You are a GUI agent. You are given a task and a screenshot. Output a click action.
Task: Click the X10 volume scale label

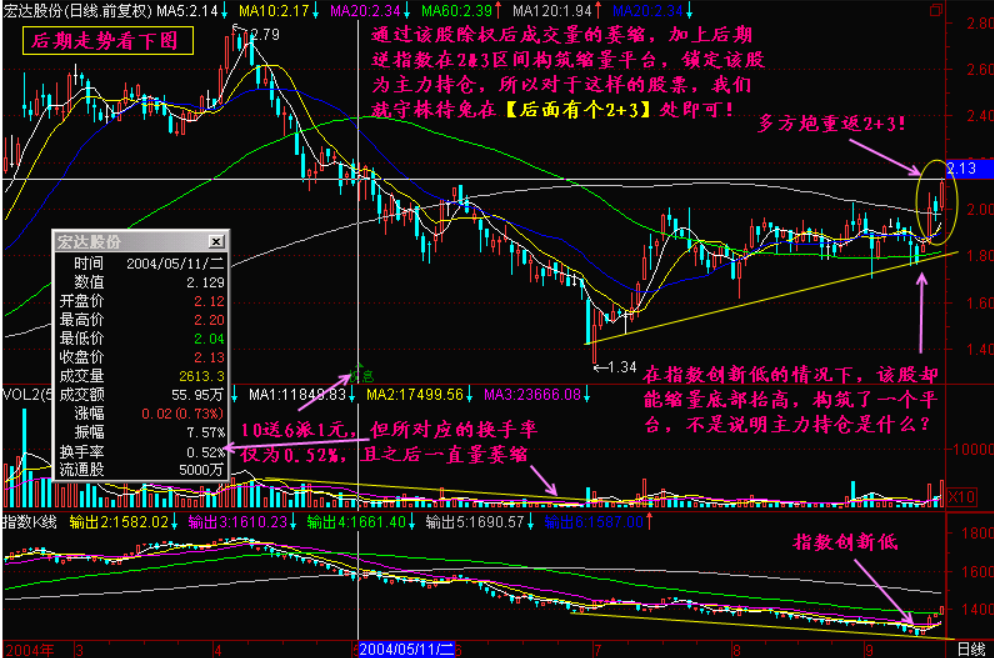pyautogui.click(x=960, y=495)
